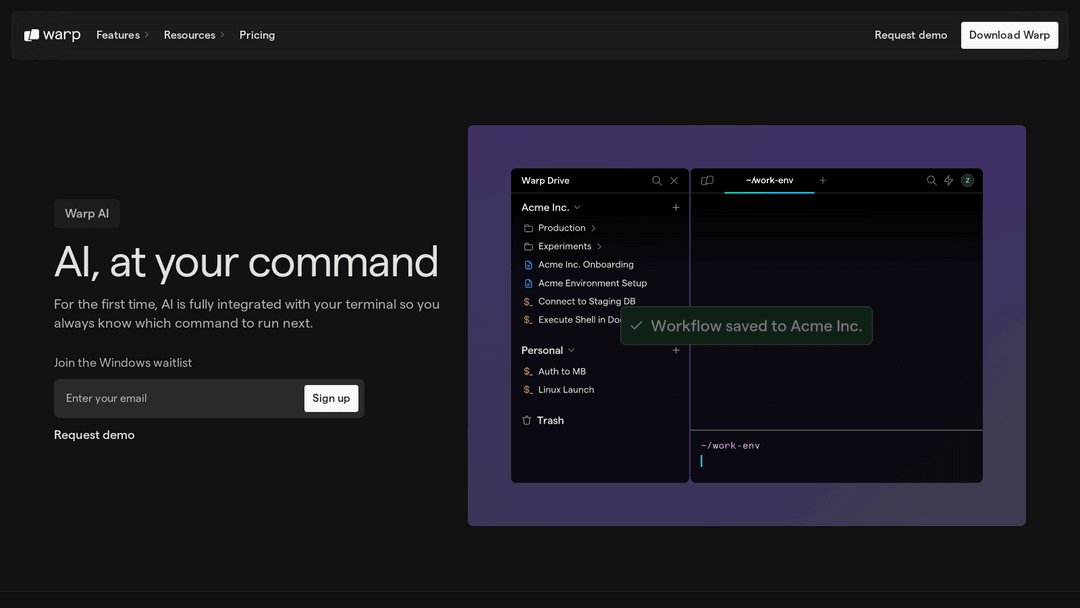
Task: Click notebook icon beside Acme Inc. Onboarding
Action: tap(528, 265)
